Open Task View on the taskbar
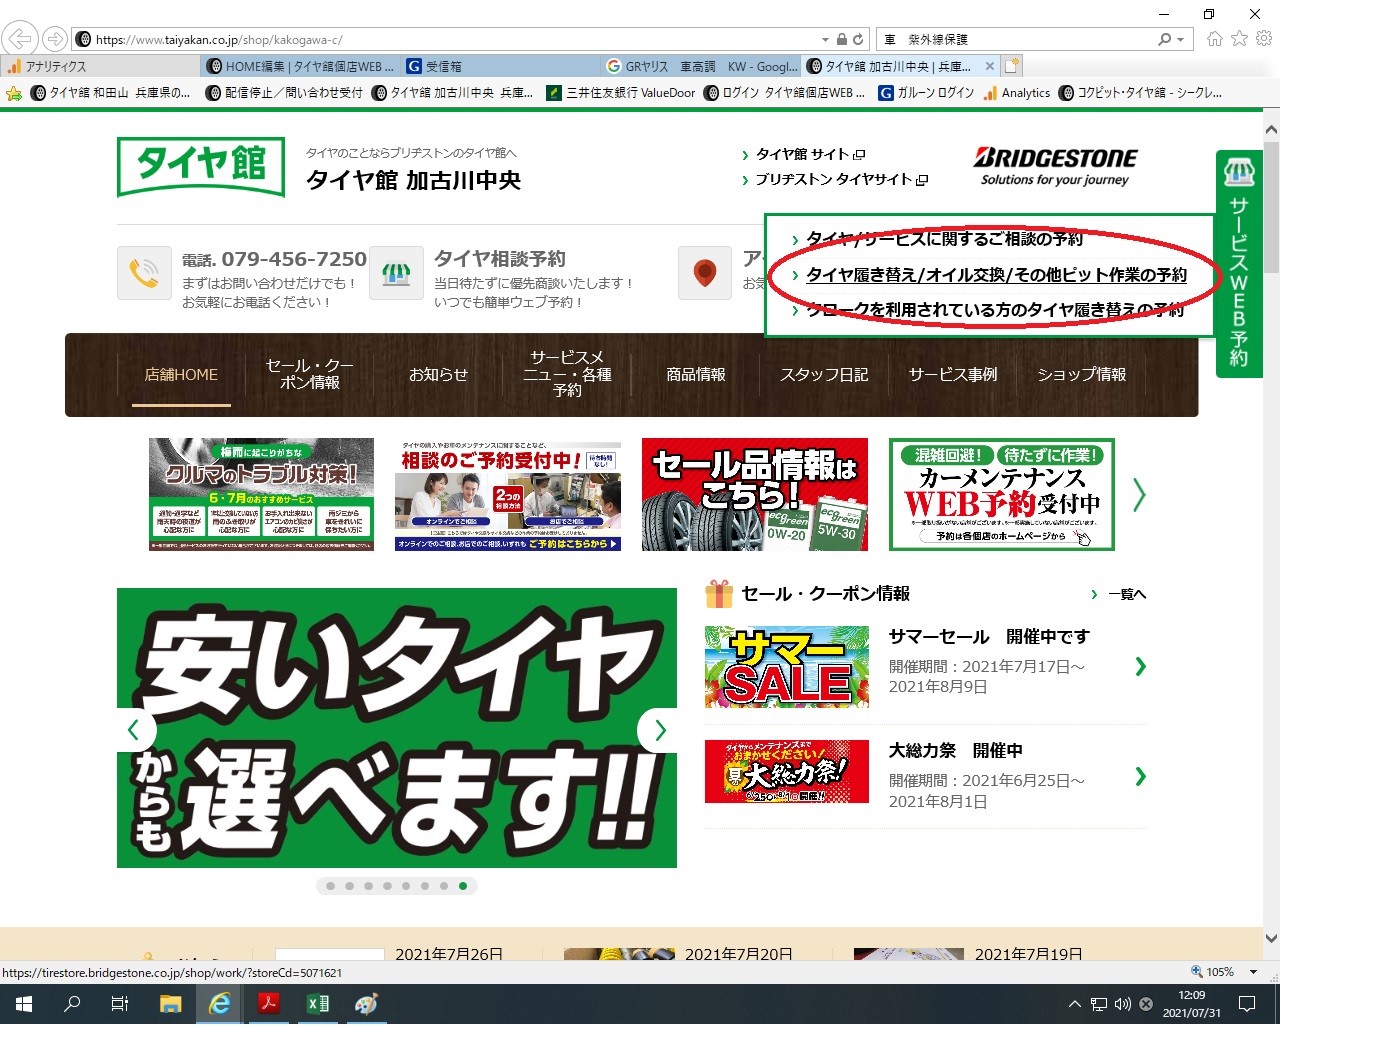The image size is (1383, 1037). click(x=120, y=1004)
